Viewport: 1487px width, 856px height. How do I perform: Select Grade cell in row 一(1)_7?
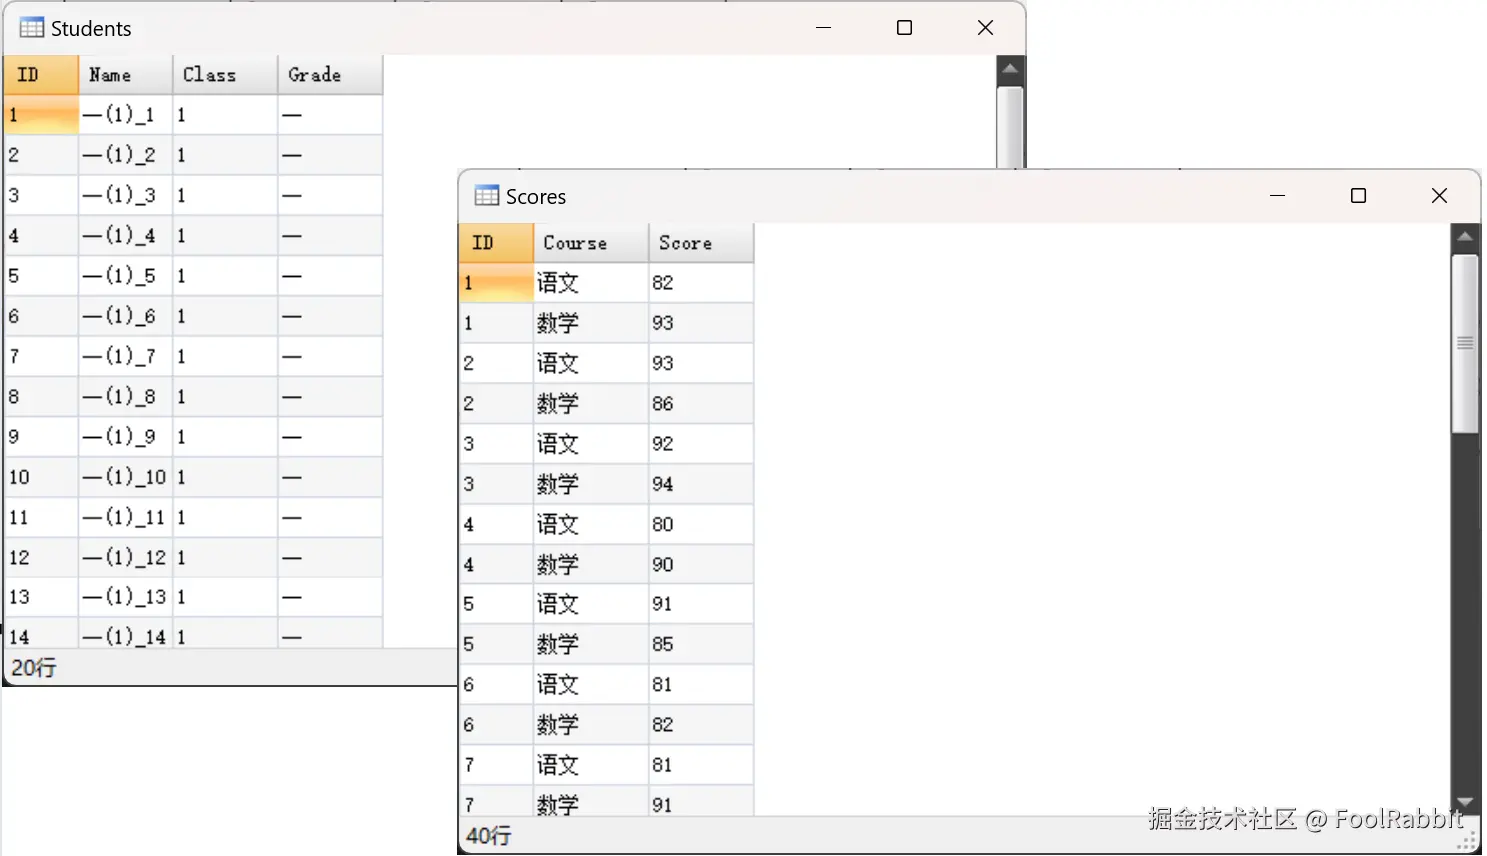(330, 356)
